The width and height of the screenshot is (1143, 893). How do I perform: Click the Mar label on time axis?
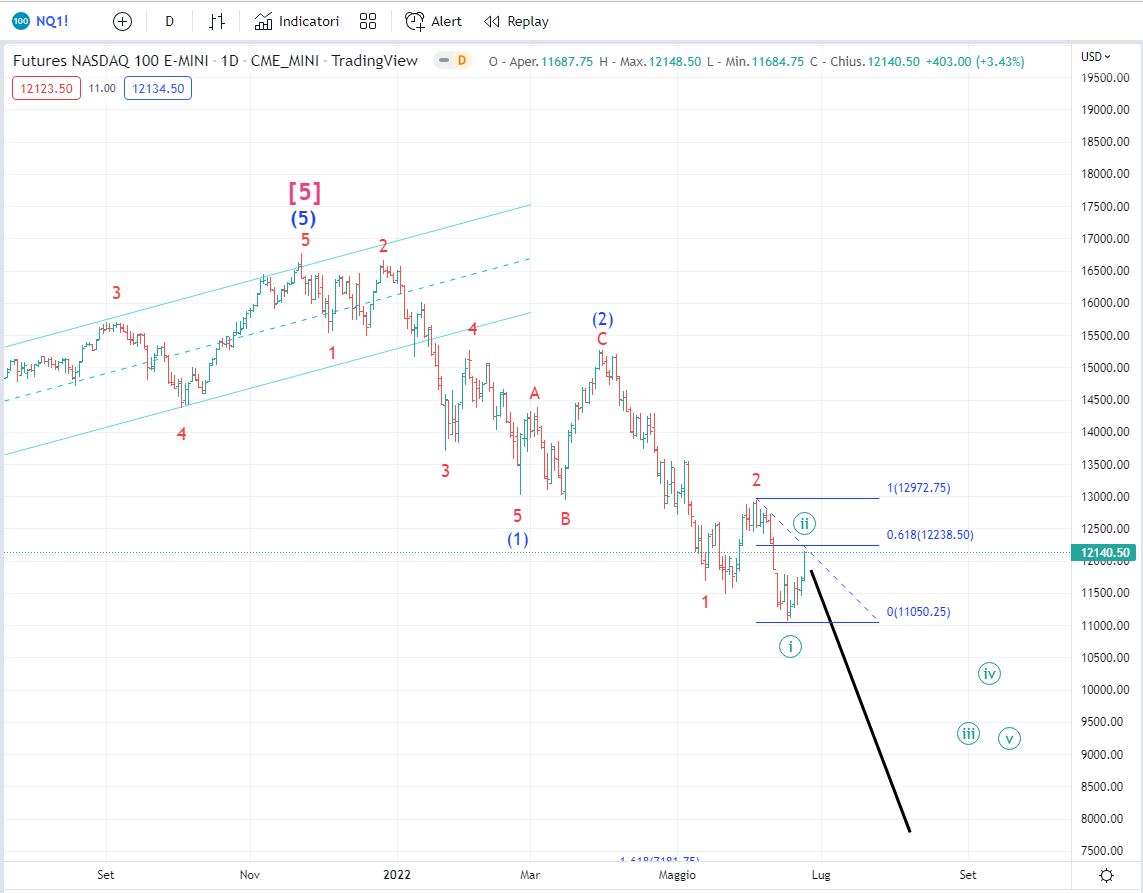pyautogui.click(x=530, y=874)
